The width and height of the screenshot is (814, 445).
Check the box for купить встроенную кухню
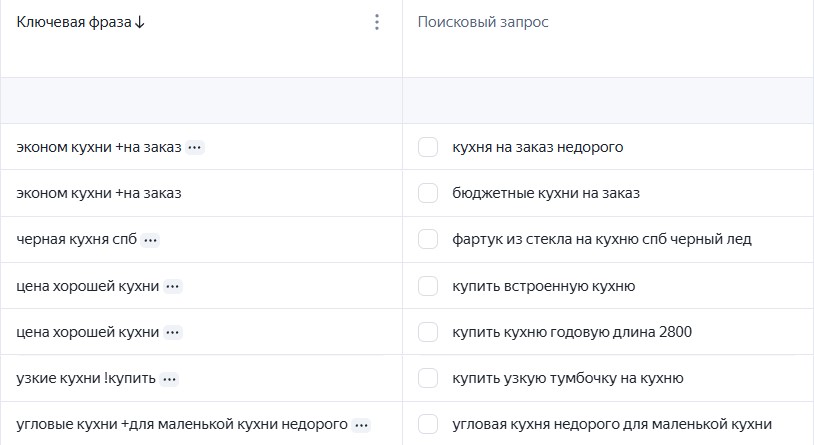point(428,286)
